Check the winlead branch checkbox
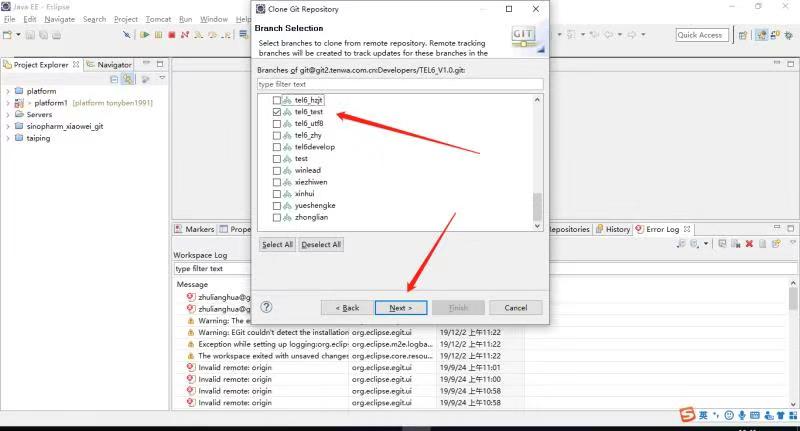The image size is (800, 431). coord(277,170)
